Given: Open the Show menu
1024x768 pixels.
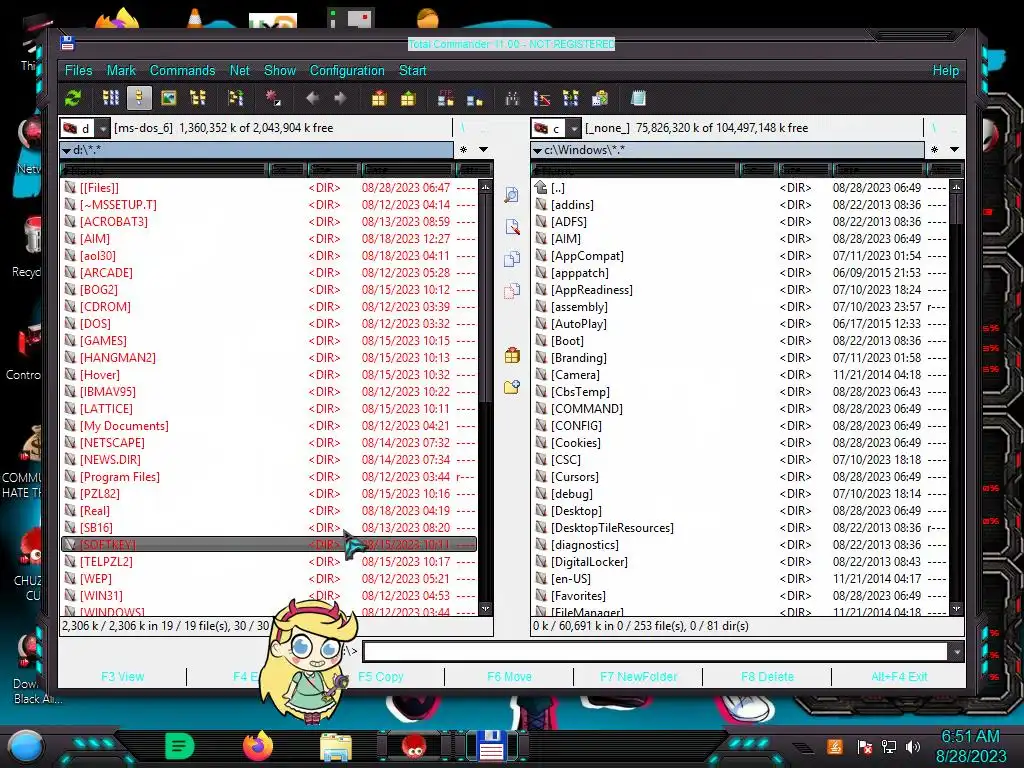Looking at the screenshot, I should point(280,71).
